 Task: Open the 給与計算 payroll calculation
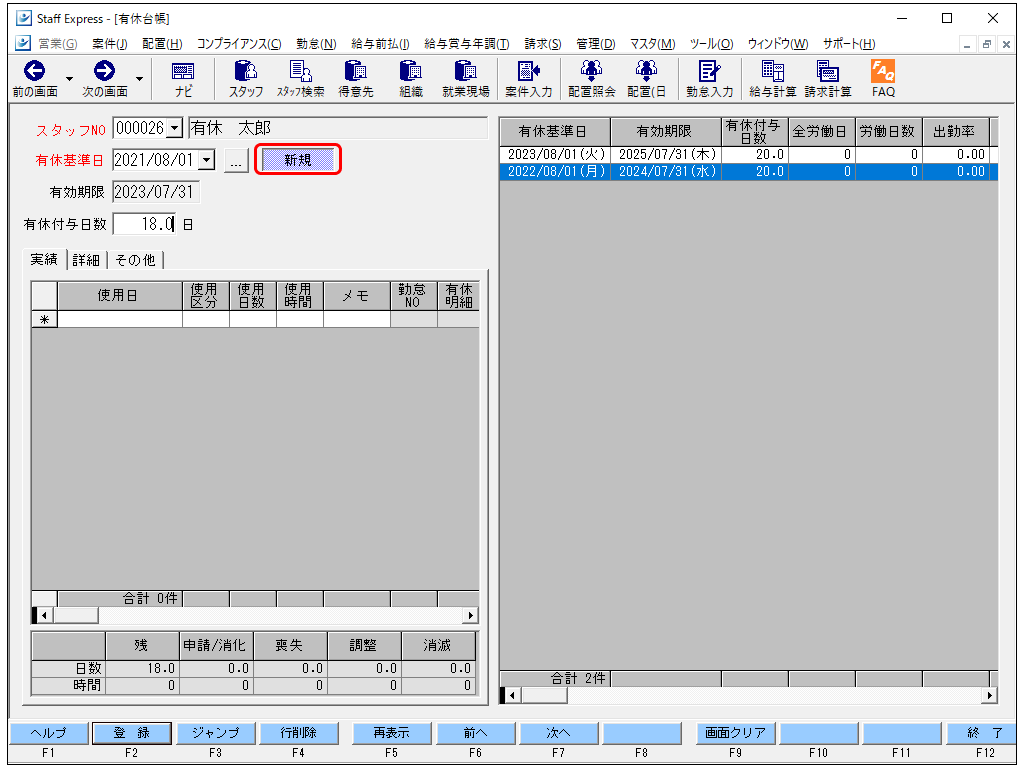click(770, 79)
